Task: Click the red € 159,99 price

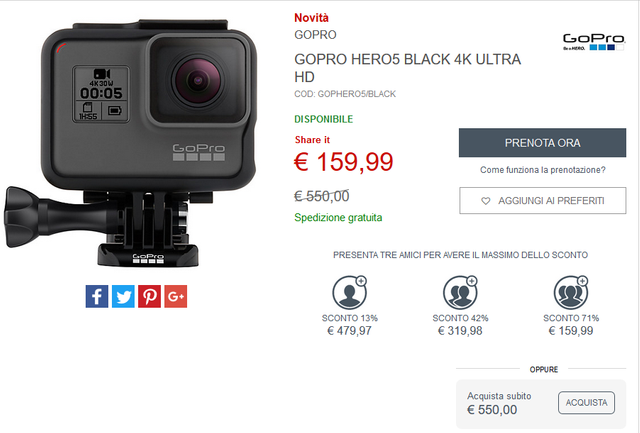Action: (x=344, y=162)
